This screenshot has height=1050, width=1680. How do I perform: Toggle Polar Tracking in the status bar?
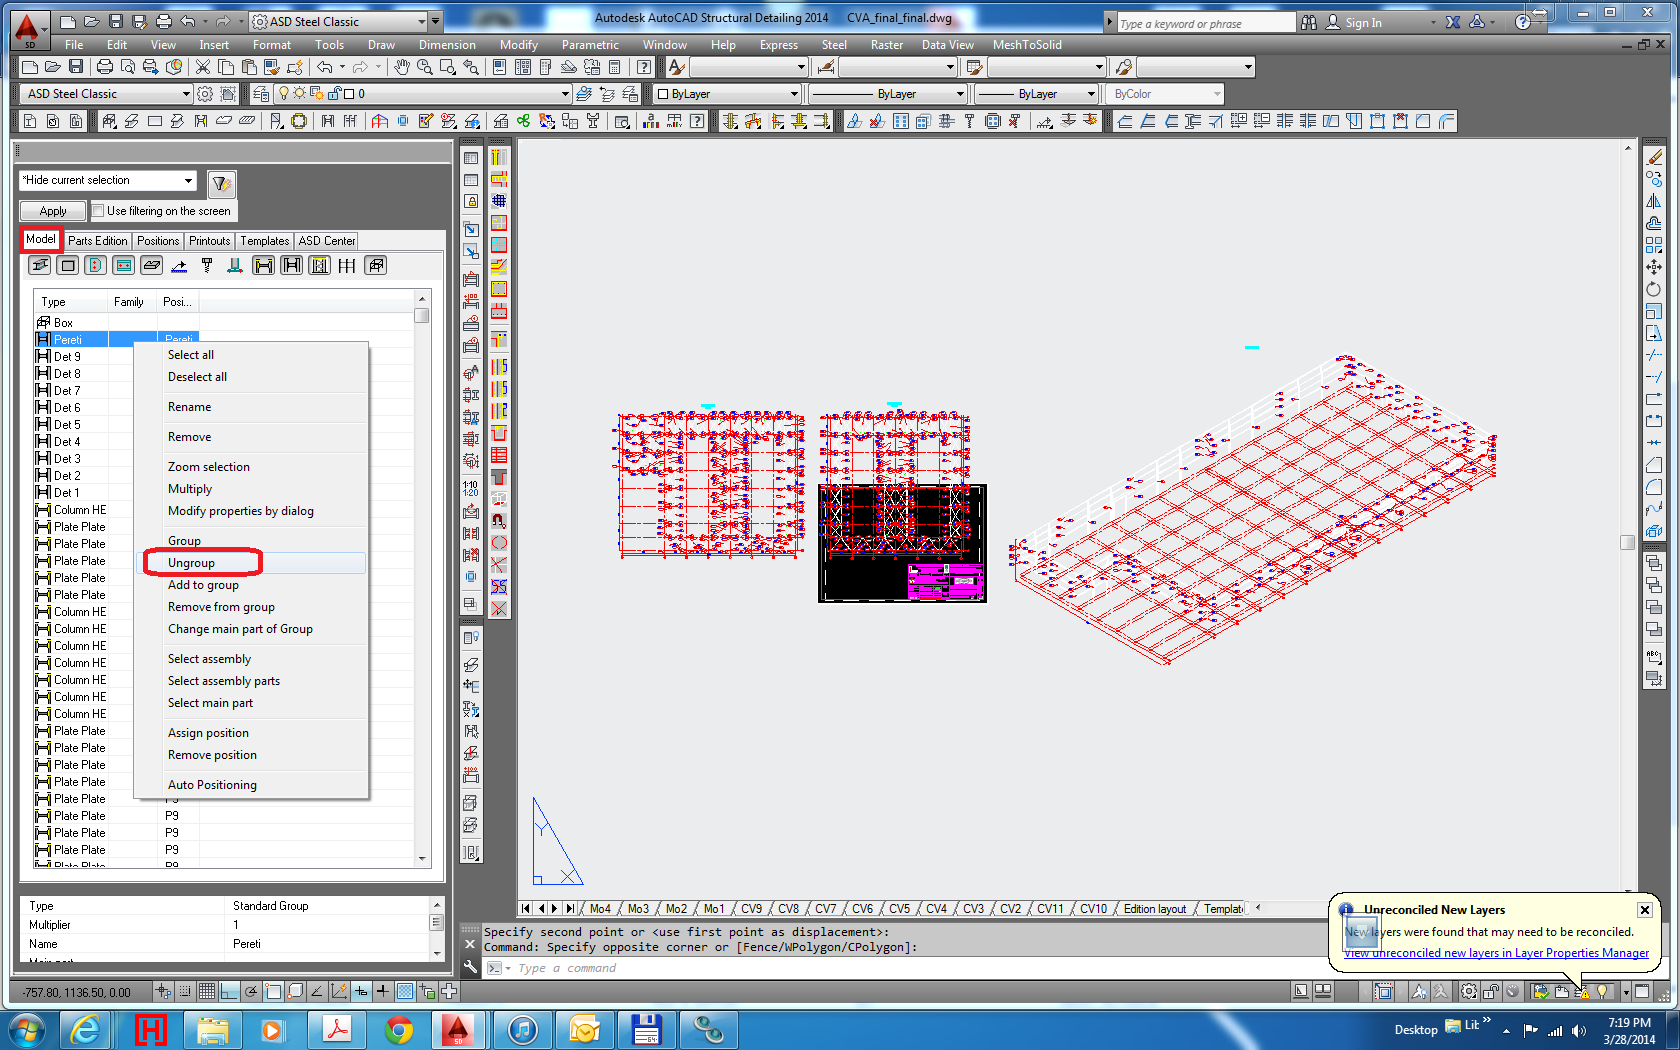[x=251, y=991]
